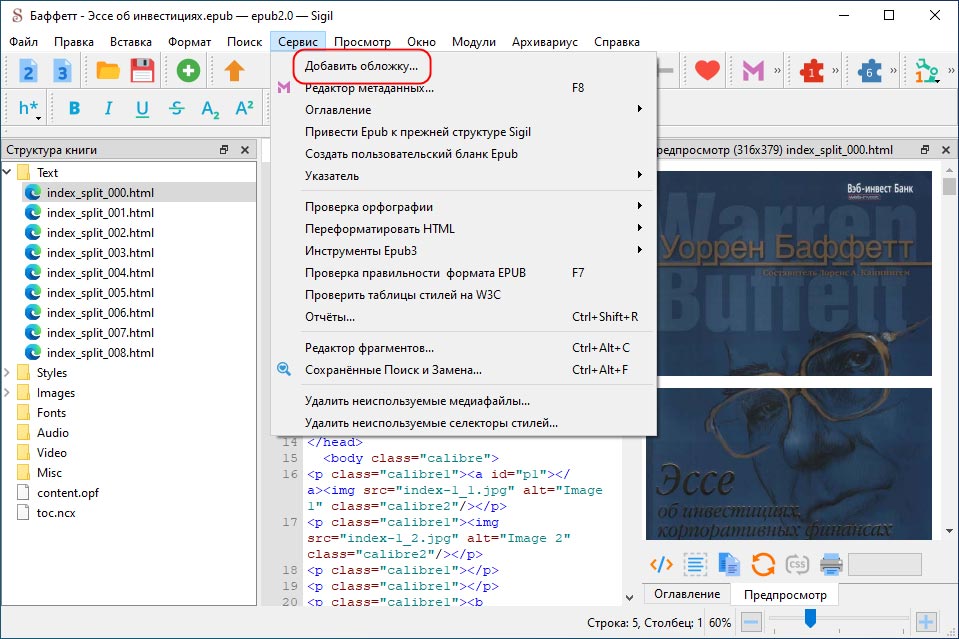Click the zoom slider handle
Screen dimensions: 959x639
point(810,618)
